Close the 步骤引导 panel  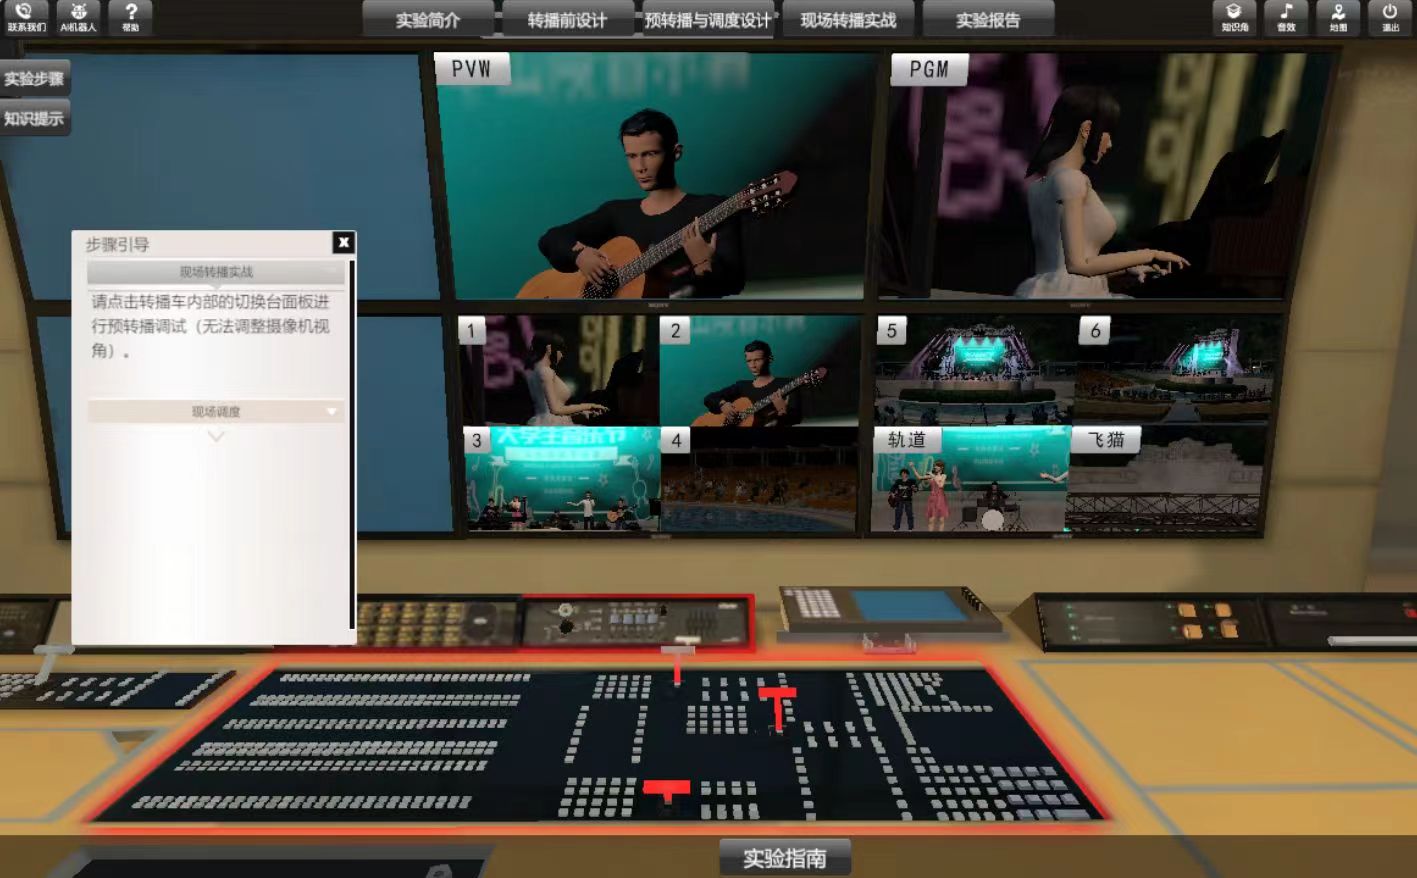click(343, 242)
